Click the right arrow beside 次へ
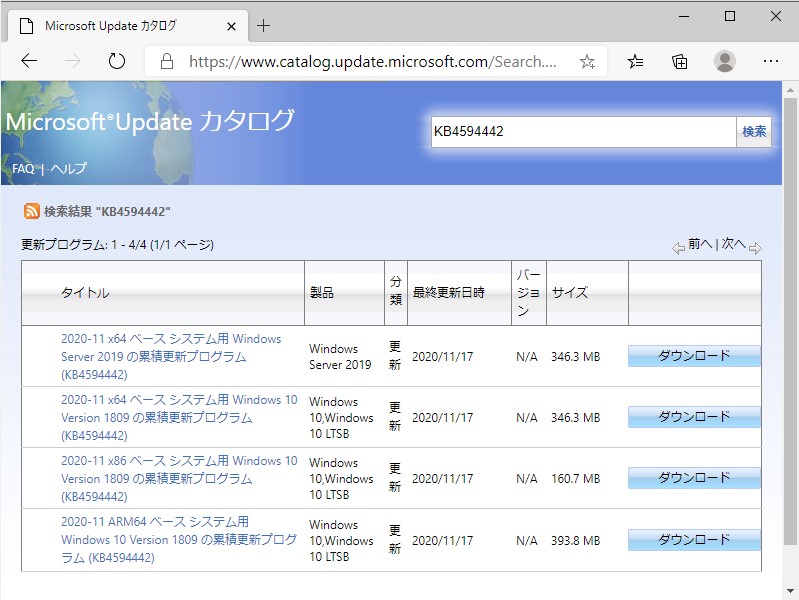This screenshot has height=600, width=799. pos(755,248)
